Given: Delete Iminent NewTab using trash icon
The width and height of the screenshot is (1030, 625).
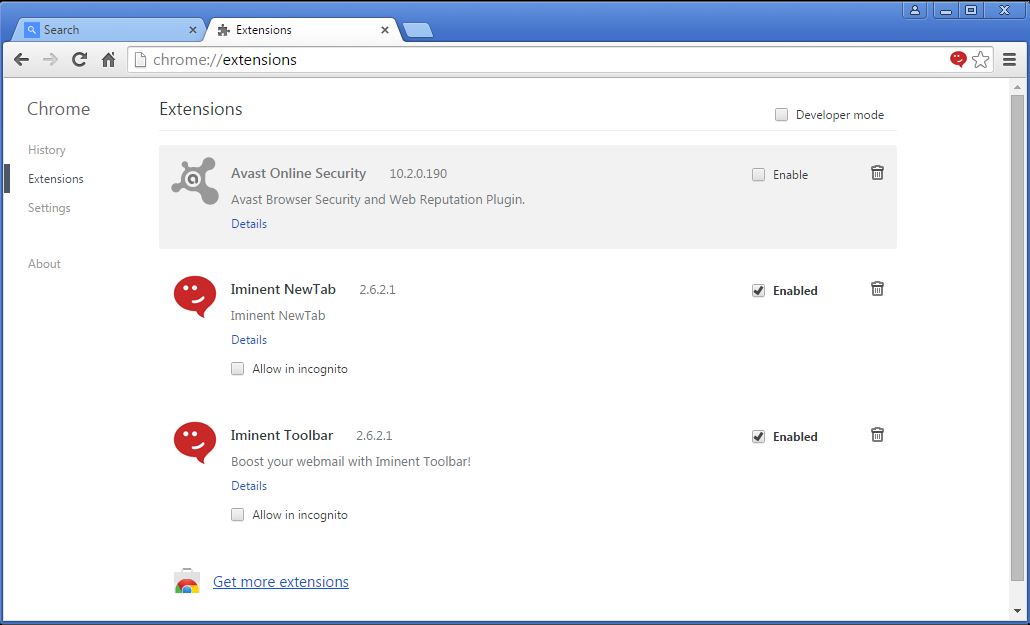Looking at the screenshot, I should (x=877, y=289).
